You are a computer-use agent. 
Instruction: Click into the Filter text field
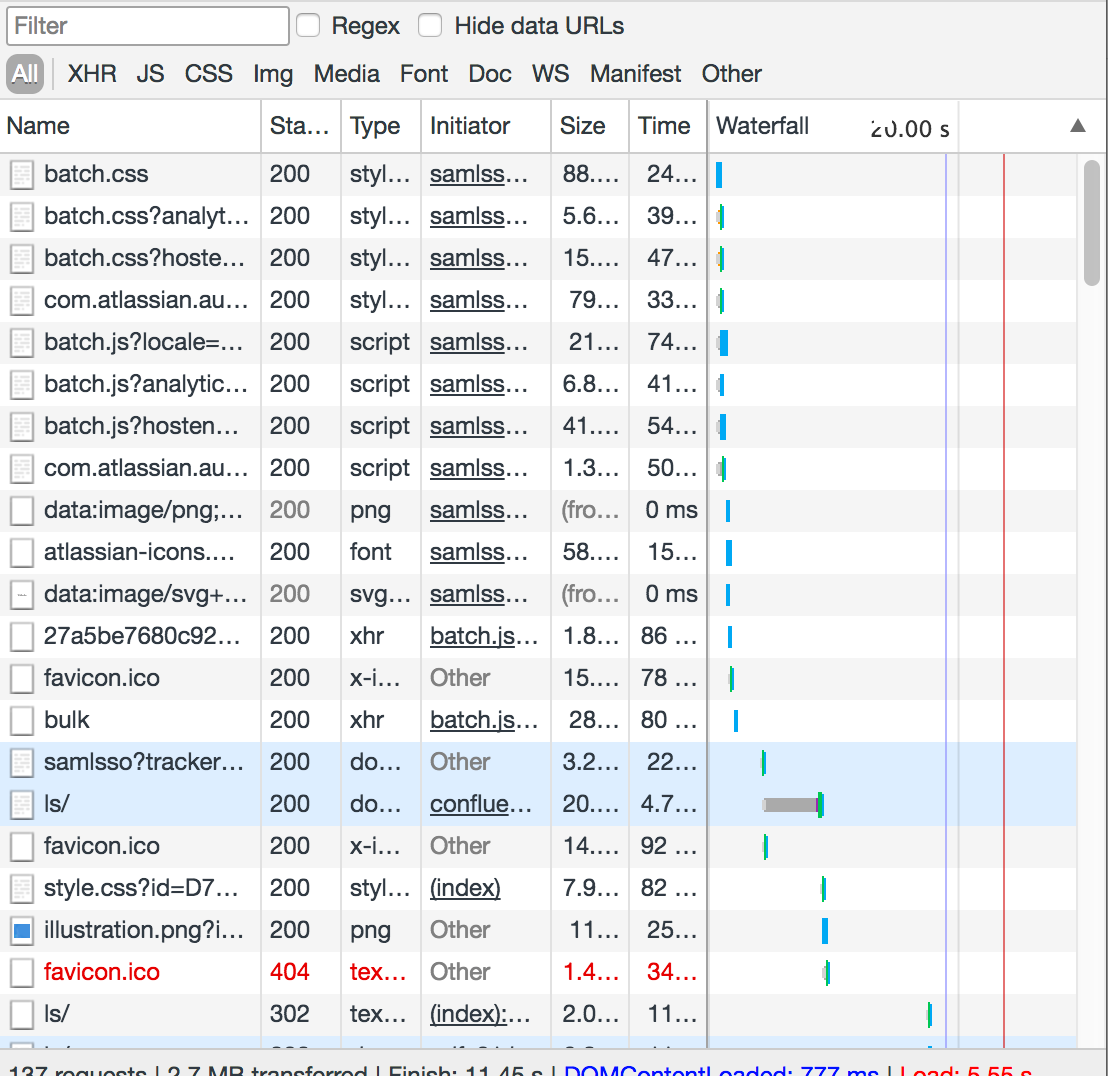point(148,26)
